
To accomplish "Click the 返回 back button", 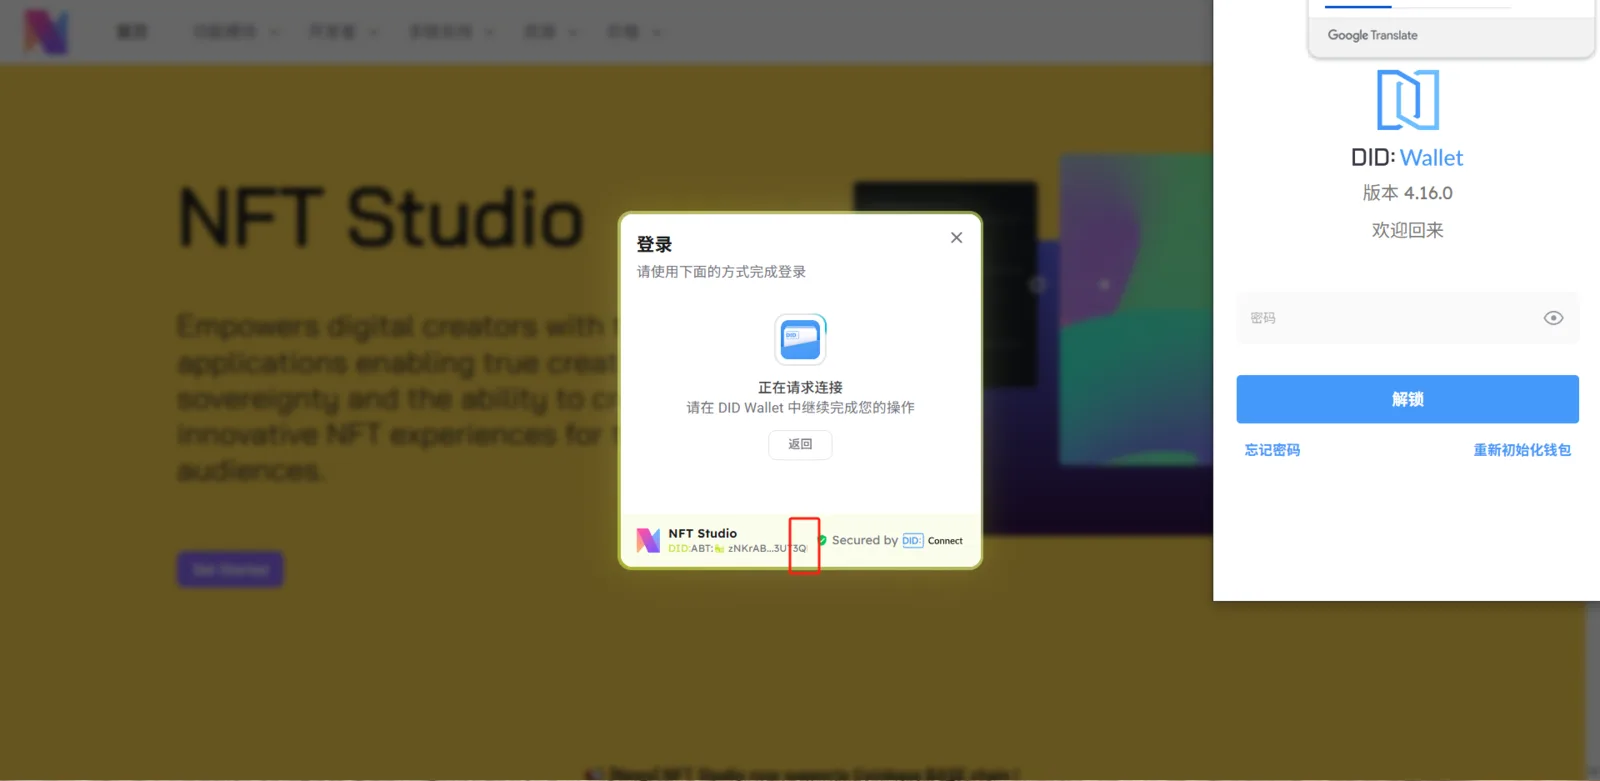I will (800, 444).
